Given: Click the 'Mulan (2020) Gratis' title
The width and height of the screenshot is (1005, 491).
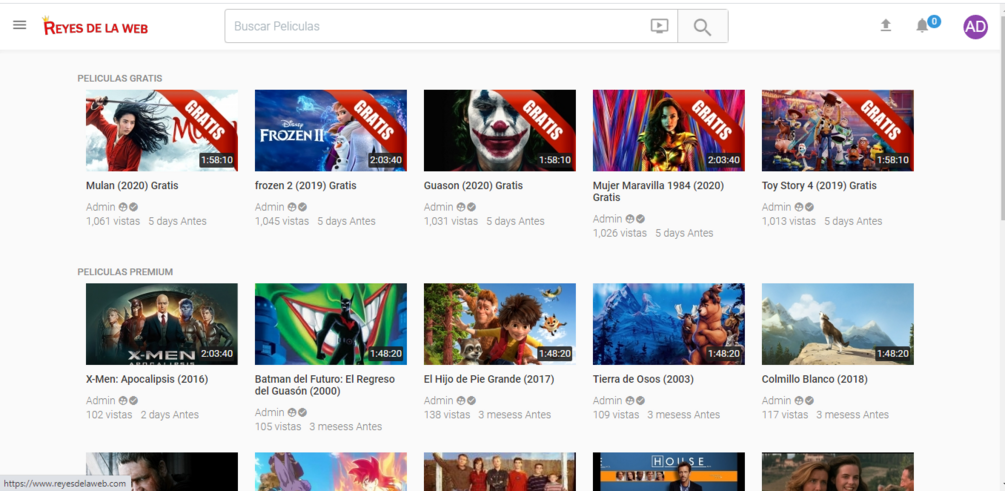Looking at the screenshot, I should click(132, 185).
